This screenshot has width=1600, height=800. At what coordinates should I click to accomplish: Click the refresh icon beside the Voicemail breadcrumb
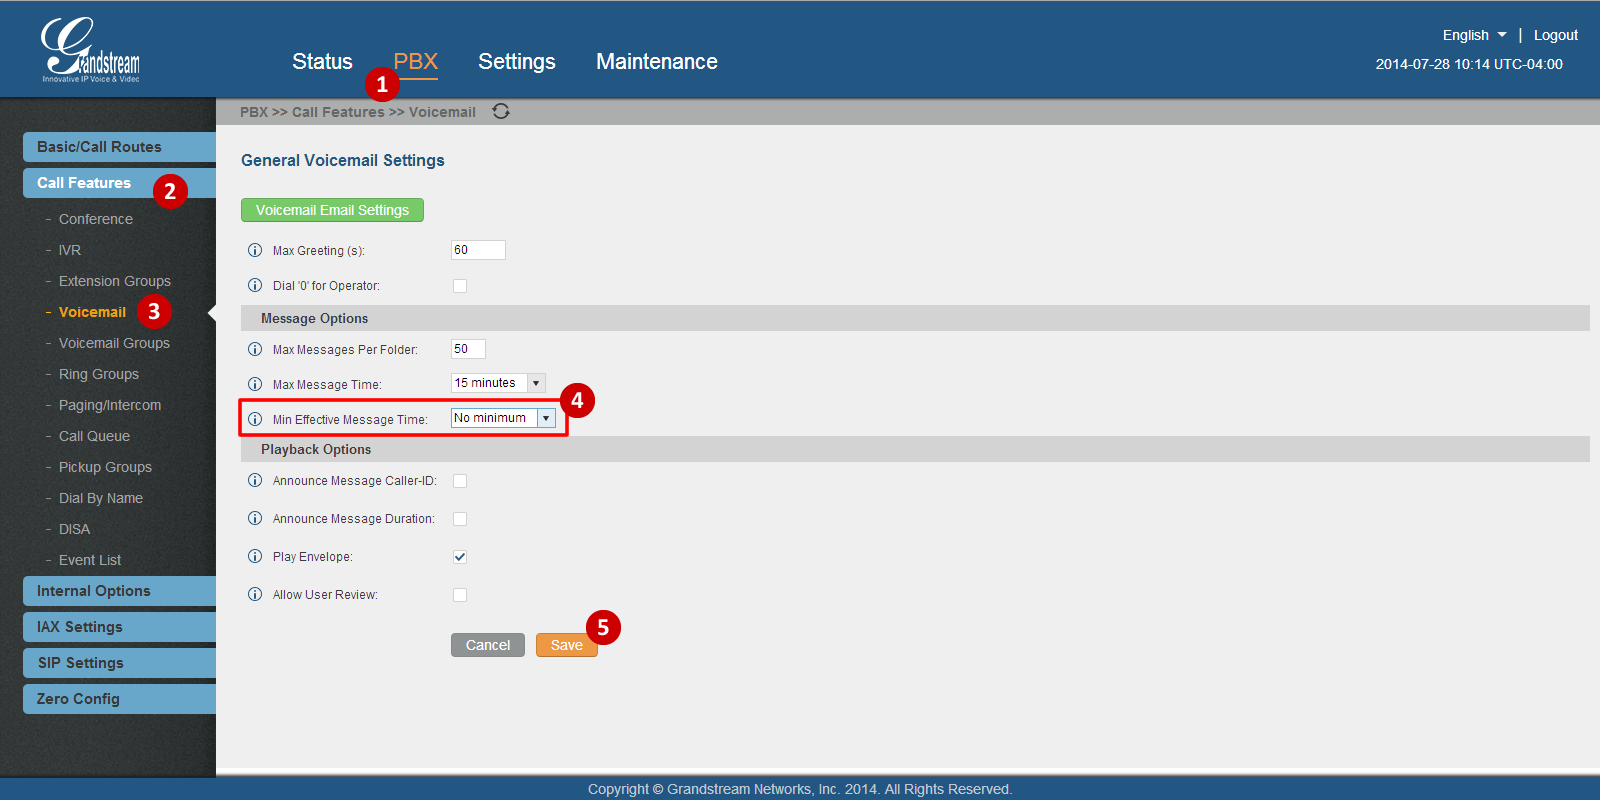tap(501, 111)
